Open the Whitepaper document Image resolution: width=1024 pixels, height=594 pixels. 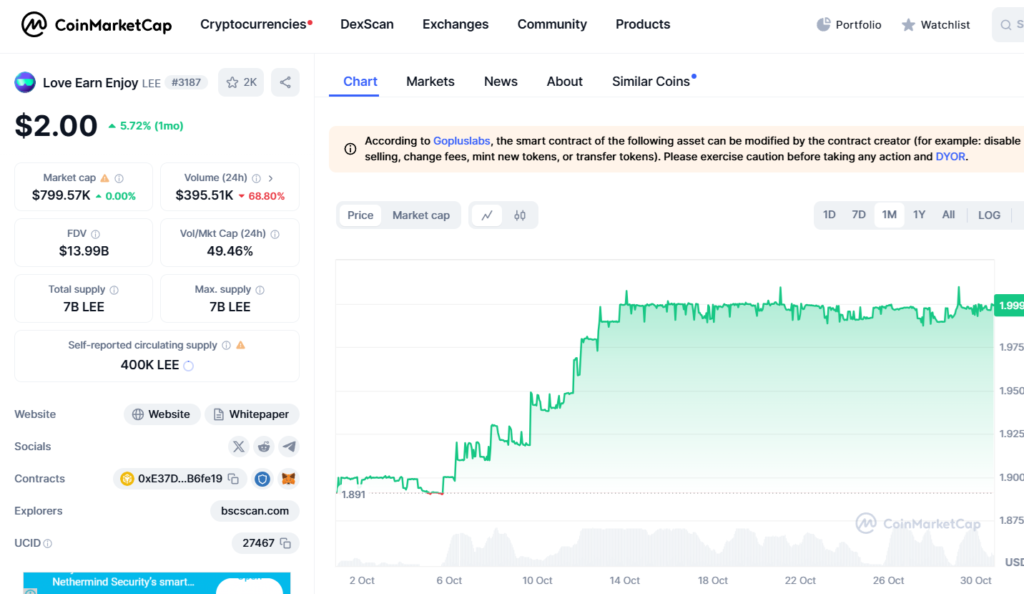[251, 414]
